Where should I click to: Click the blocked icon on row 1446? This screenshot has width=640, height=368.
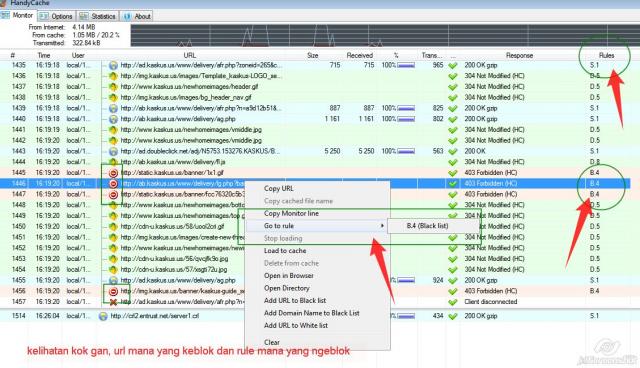pos(113,184)
